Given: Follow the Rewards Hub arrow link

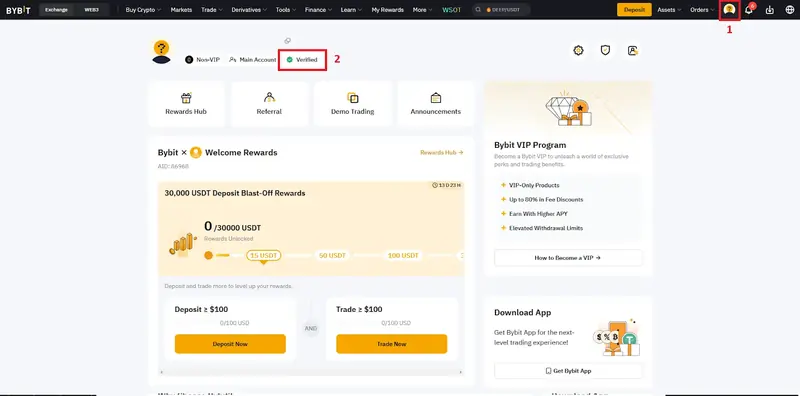Looking at the screenshot, I should coord(442,152).
